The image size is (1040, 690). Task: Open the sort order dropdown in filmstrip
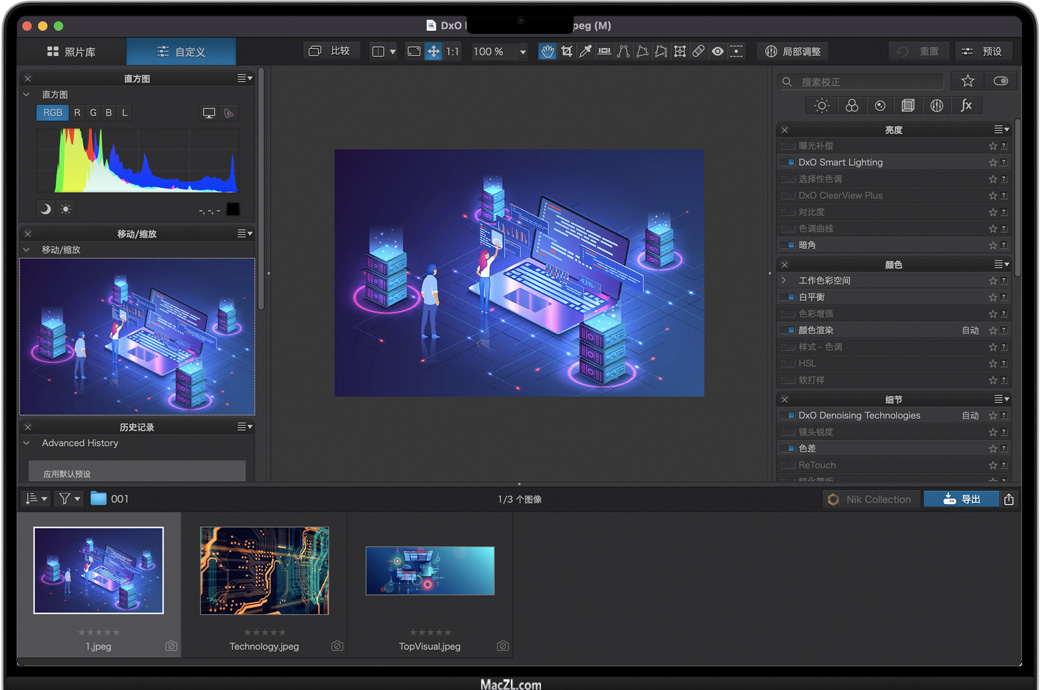pyautogui.click(x=36, y=498)
